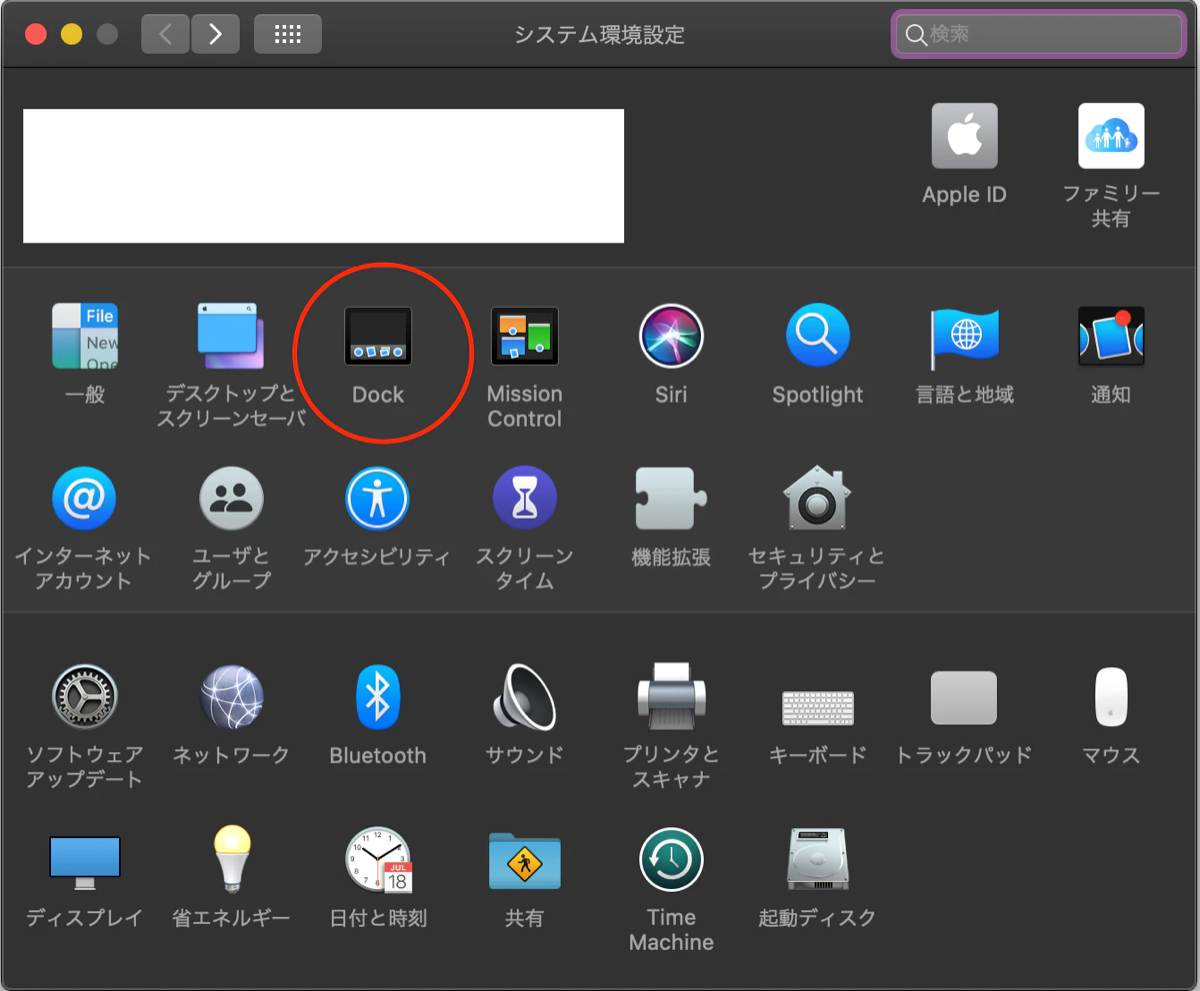Image resolution: width=1200 pixels, height=991 pixels.
Task: Click the forward navigation arrow
Action: point(214,34)
